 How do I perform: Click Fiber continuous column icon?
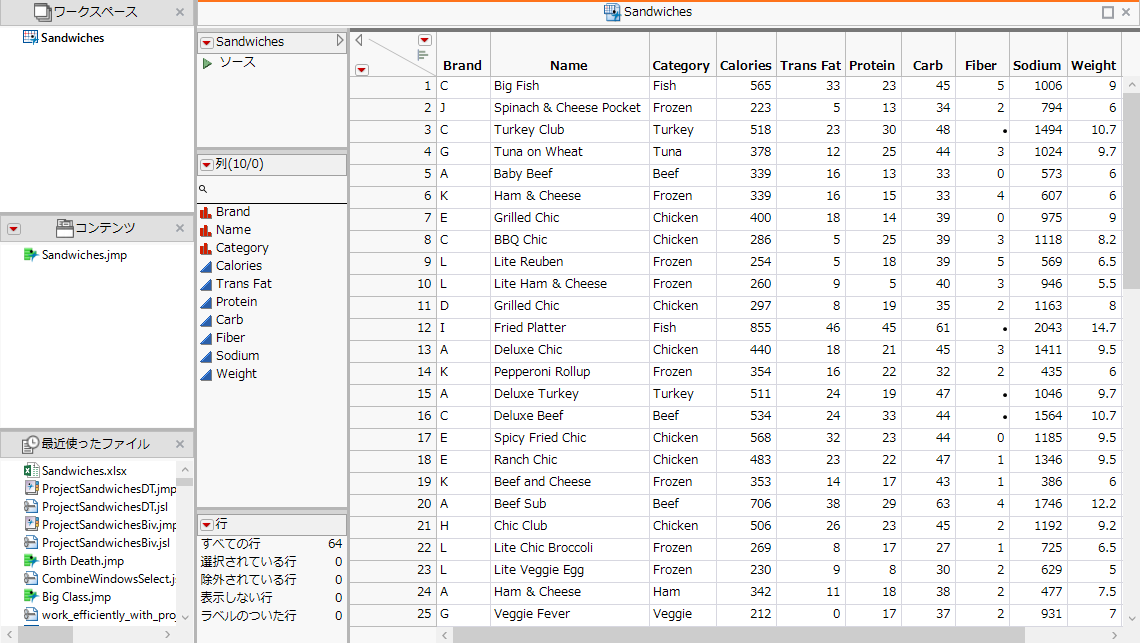tap(206, 338)
